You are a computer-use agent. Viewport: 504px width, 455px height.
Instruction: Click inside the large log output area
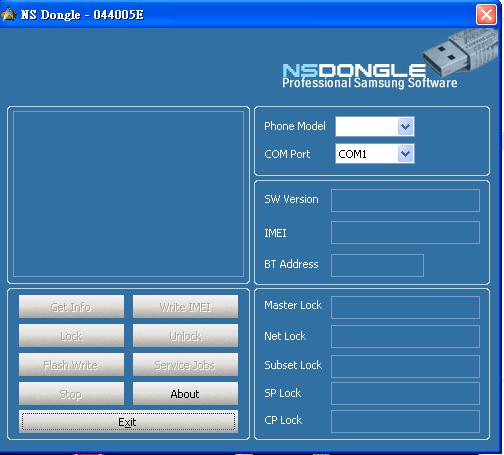tap(128, 194)
